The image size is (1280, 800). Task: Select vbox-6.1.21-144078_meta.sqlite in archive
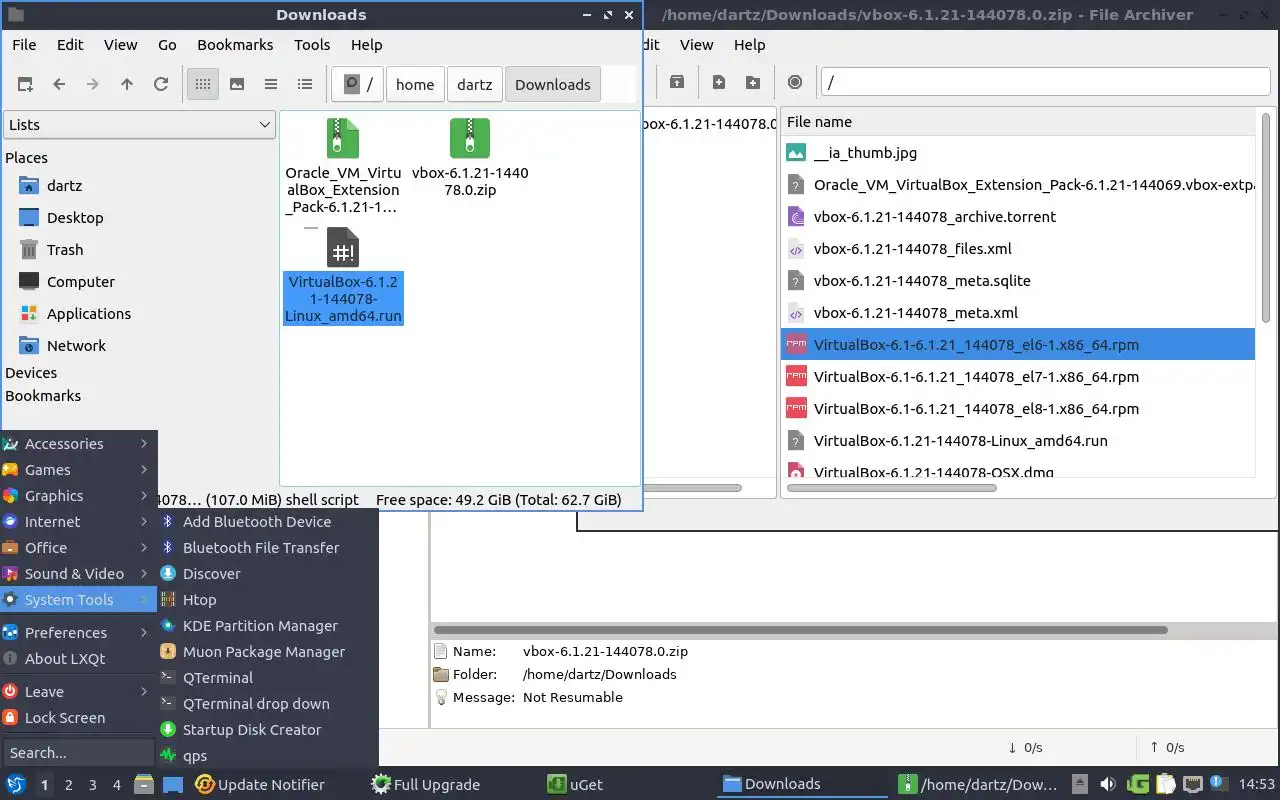point(1017,281)
